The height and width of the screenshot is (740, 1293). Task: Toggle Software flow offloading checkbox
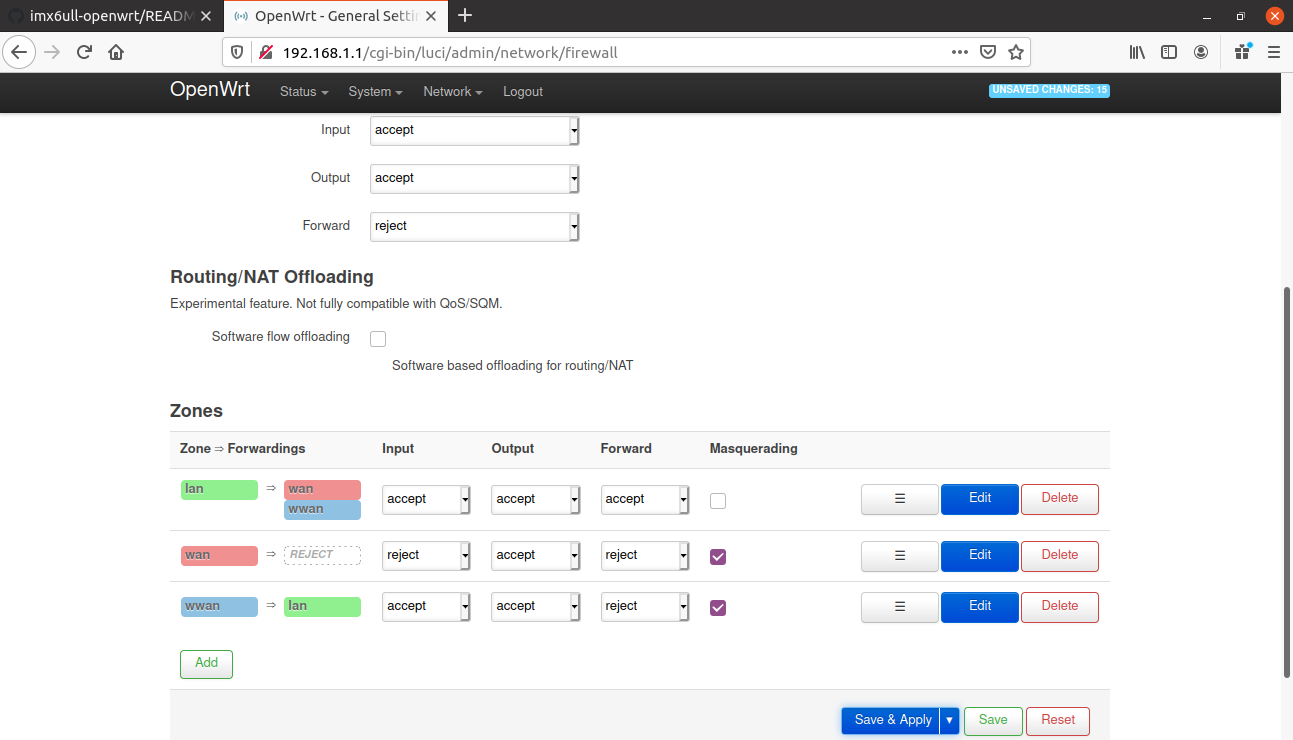(378, 339)
